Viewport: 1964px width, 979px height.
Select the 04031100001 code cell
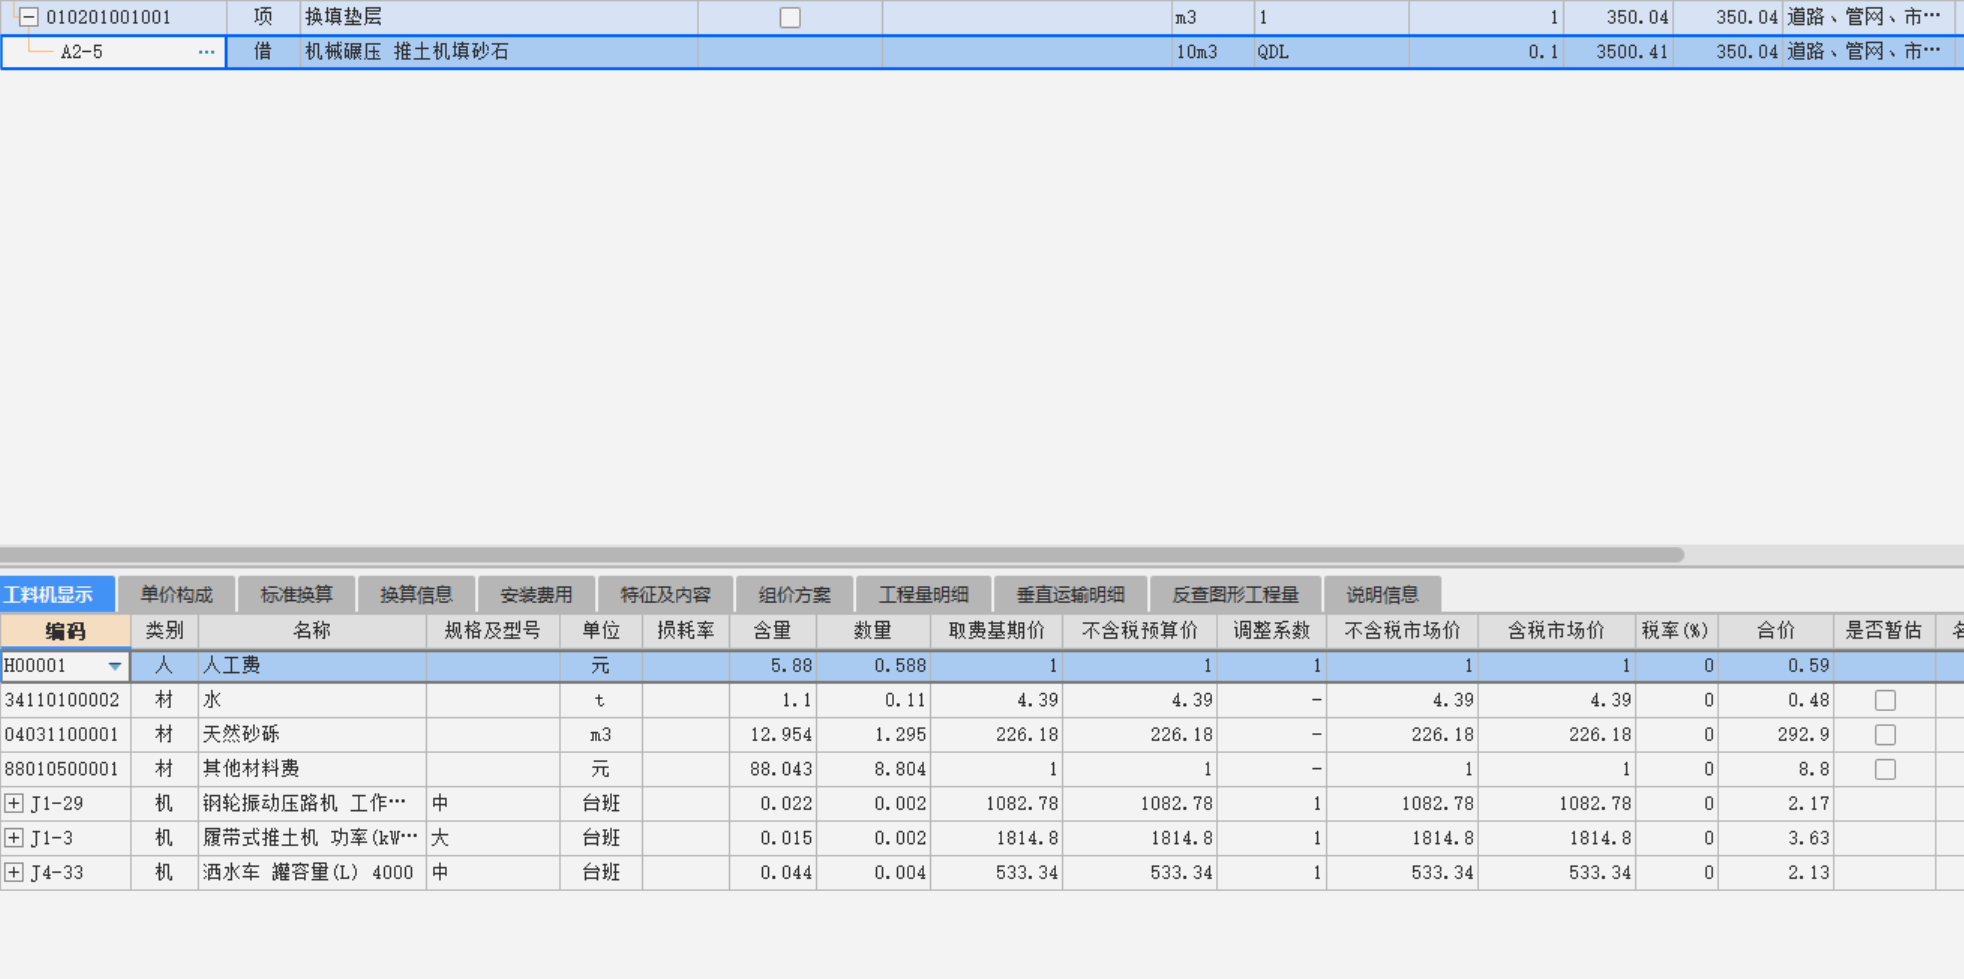[x=65, y=735]
